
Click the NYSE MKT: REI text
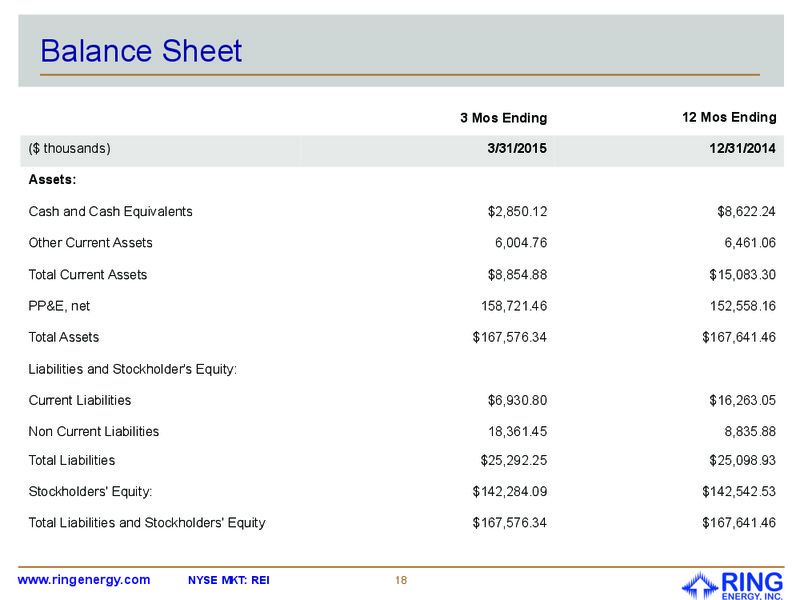point(229,581)
